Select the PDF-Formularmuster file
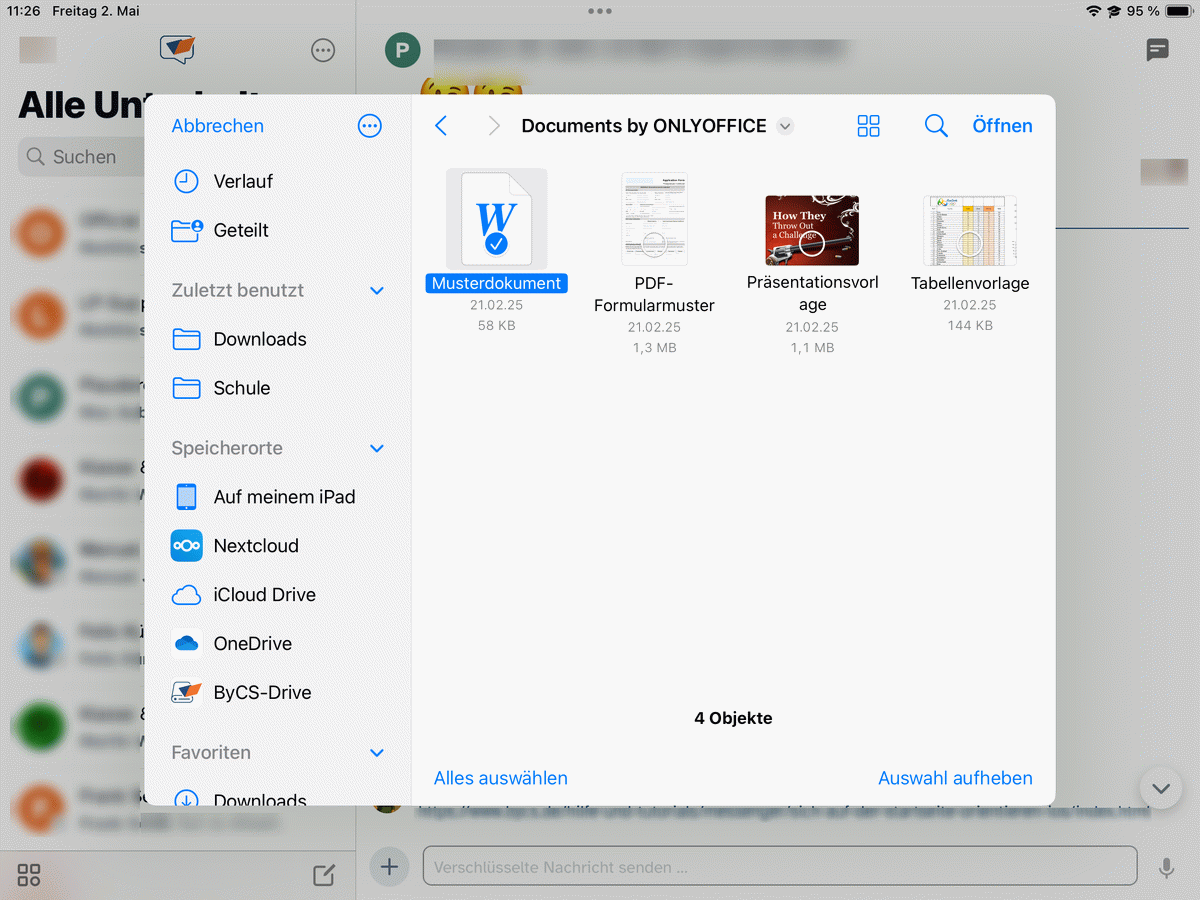Viewport: 1200px width, 900px height. 654,219
